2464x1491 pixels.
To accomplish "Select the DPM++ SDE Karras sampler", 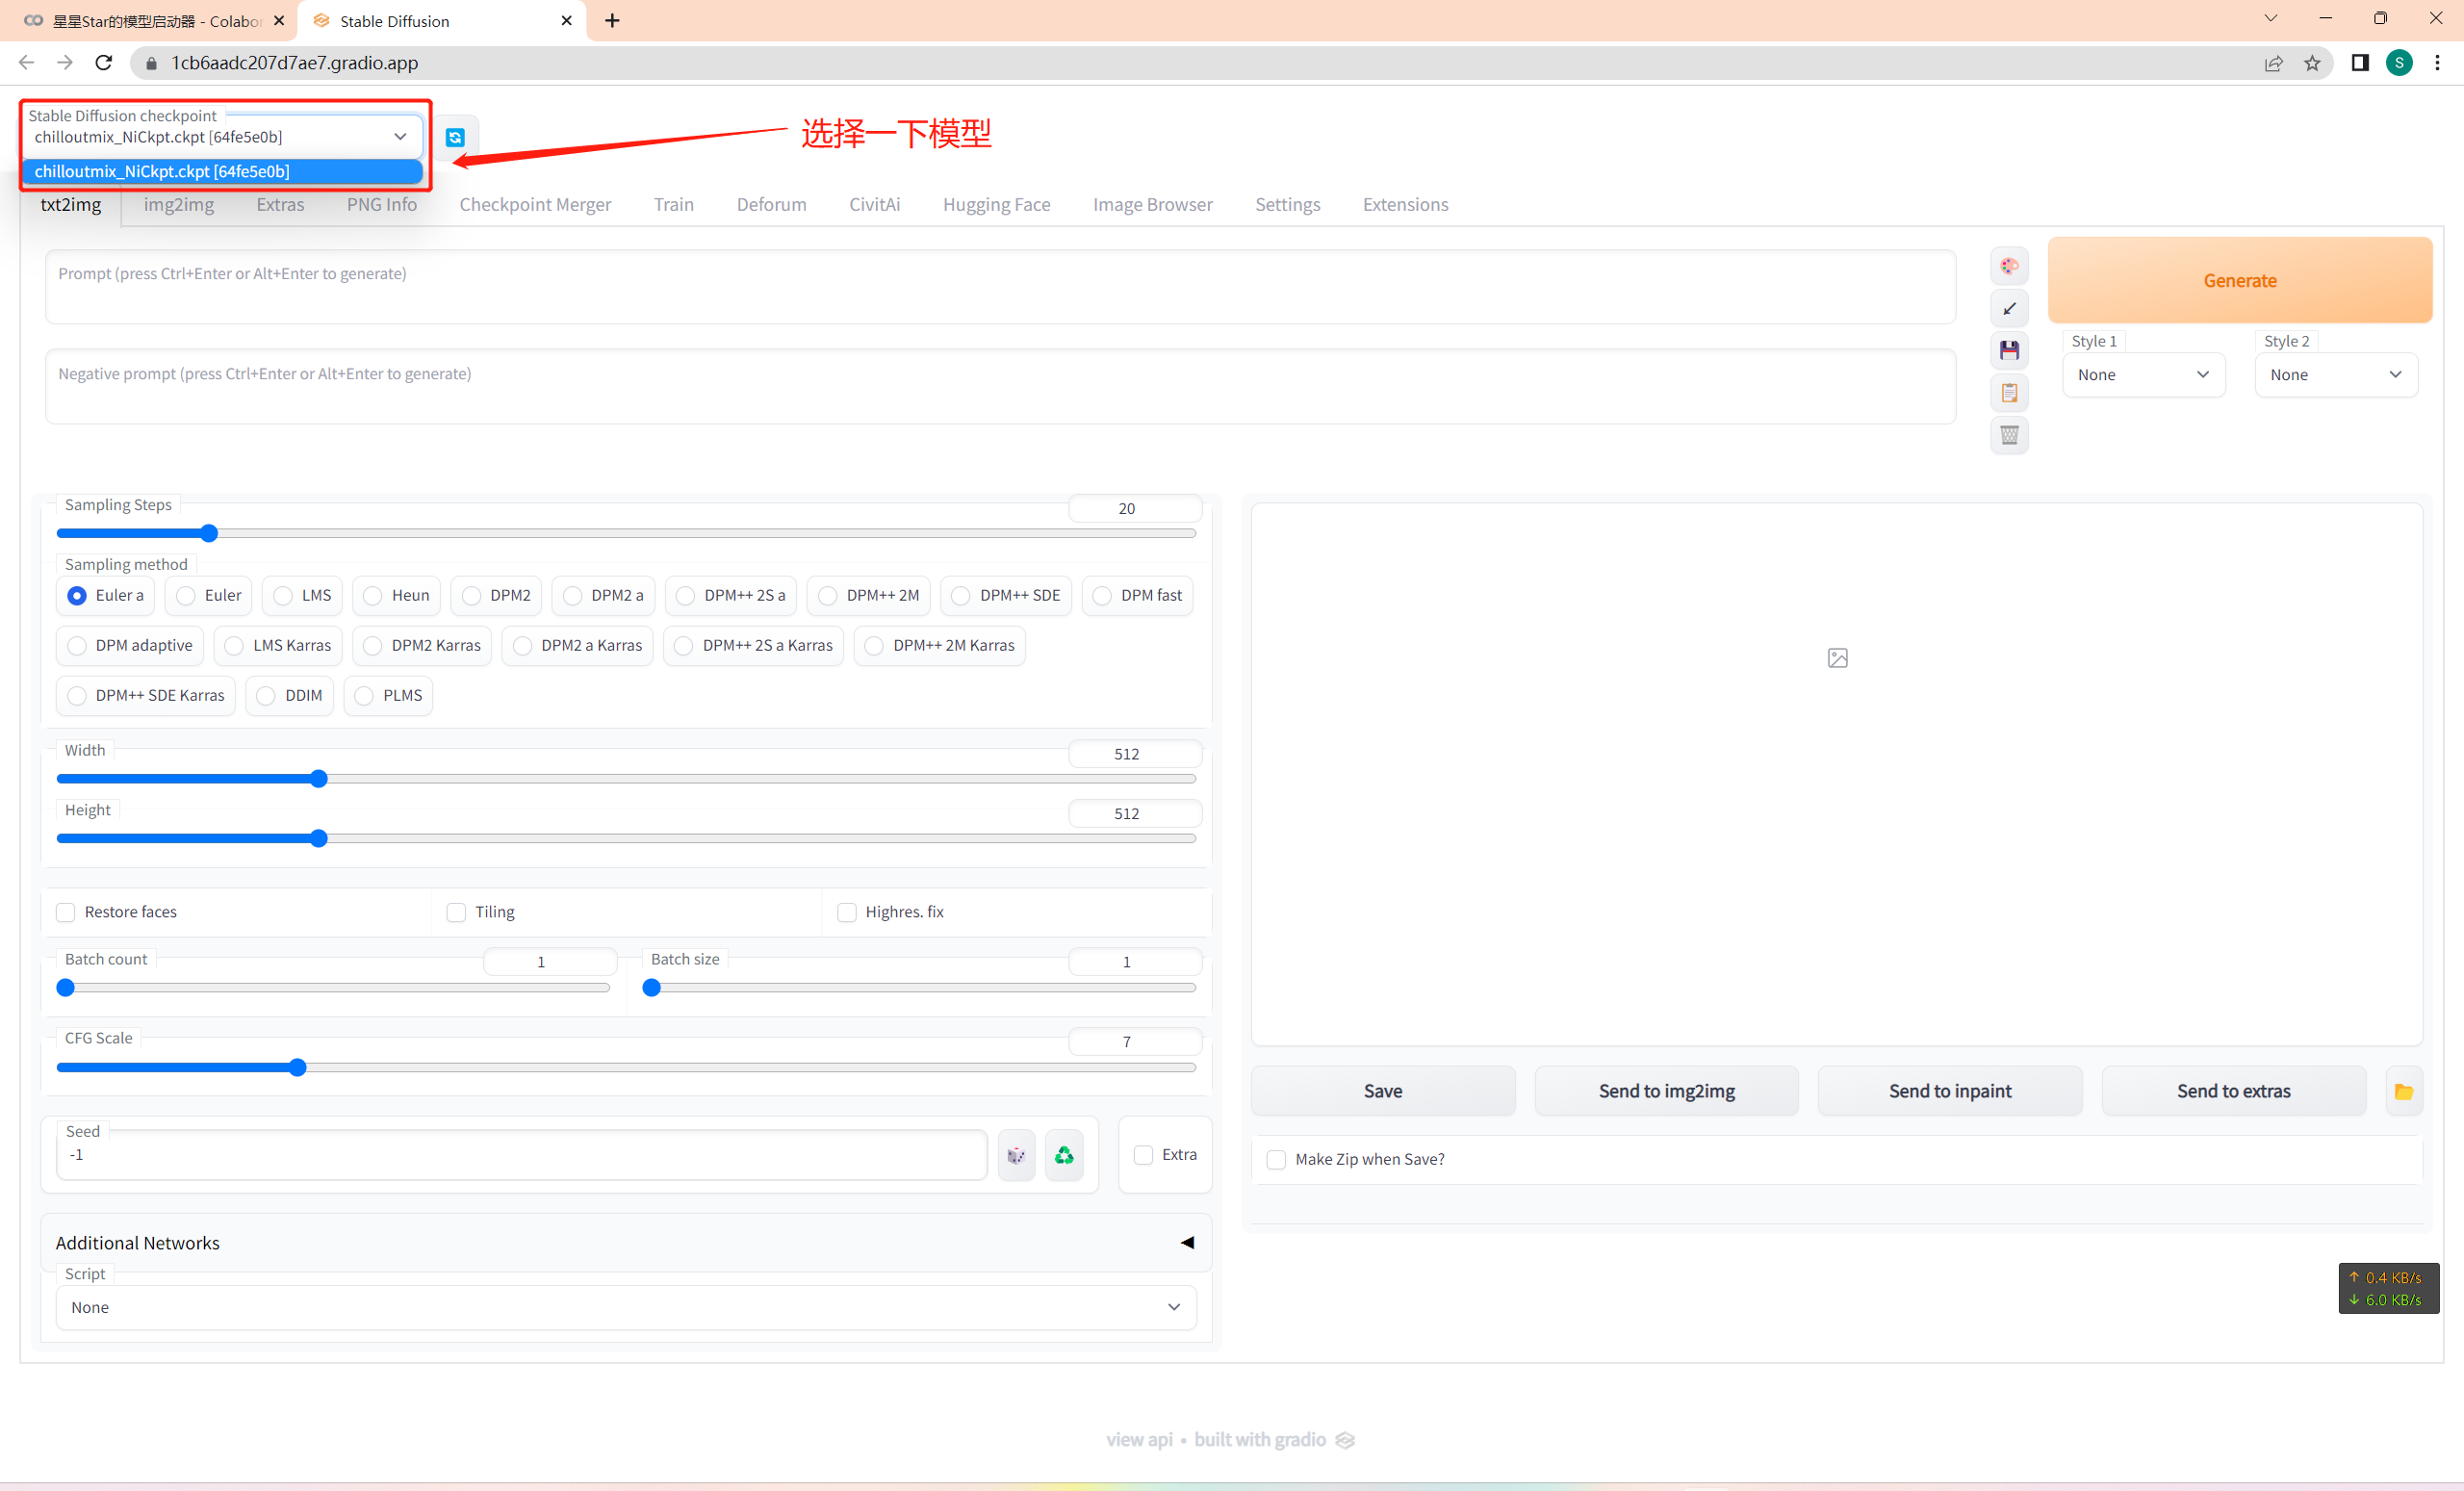I will point(77,696).
